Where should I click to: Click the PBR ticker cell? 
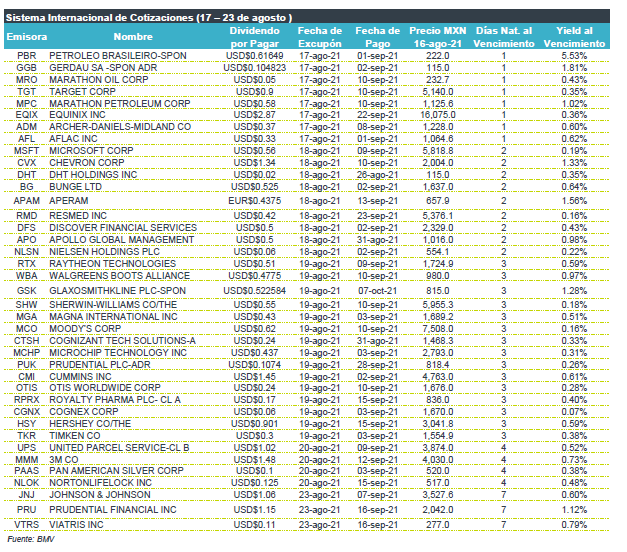tap(27, 56)
